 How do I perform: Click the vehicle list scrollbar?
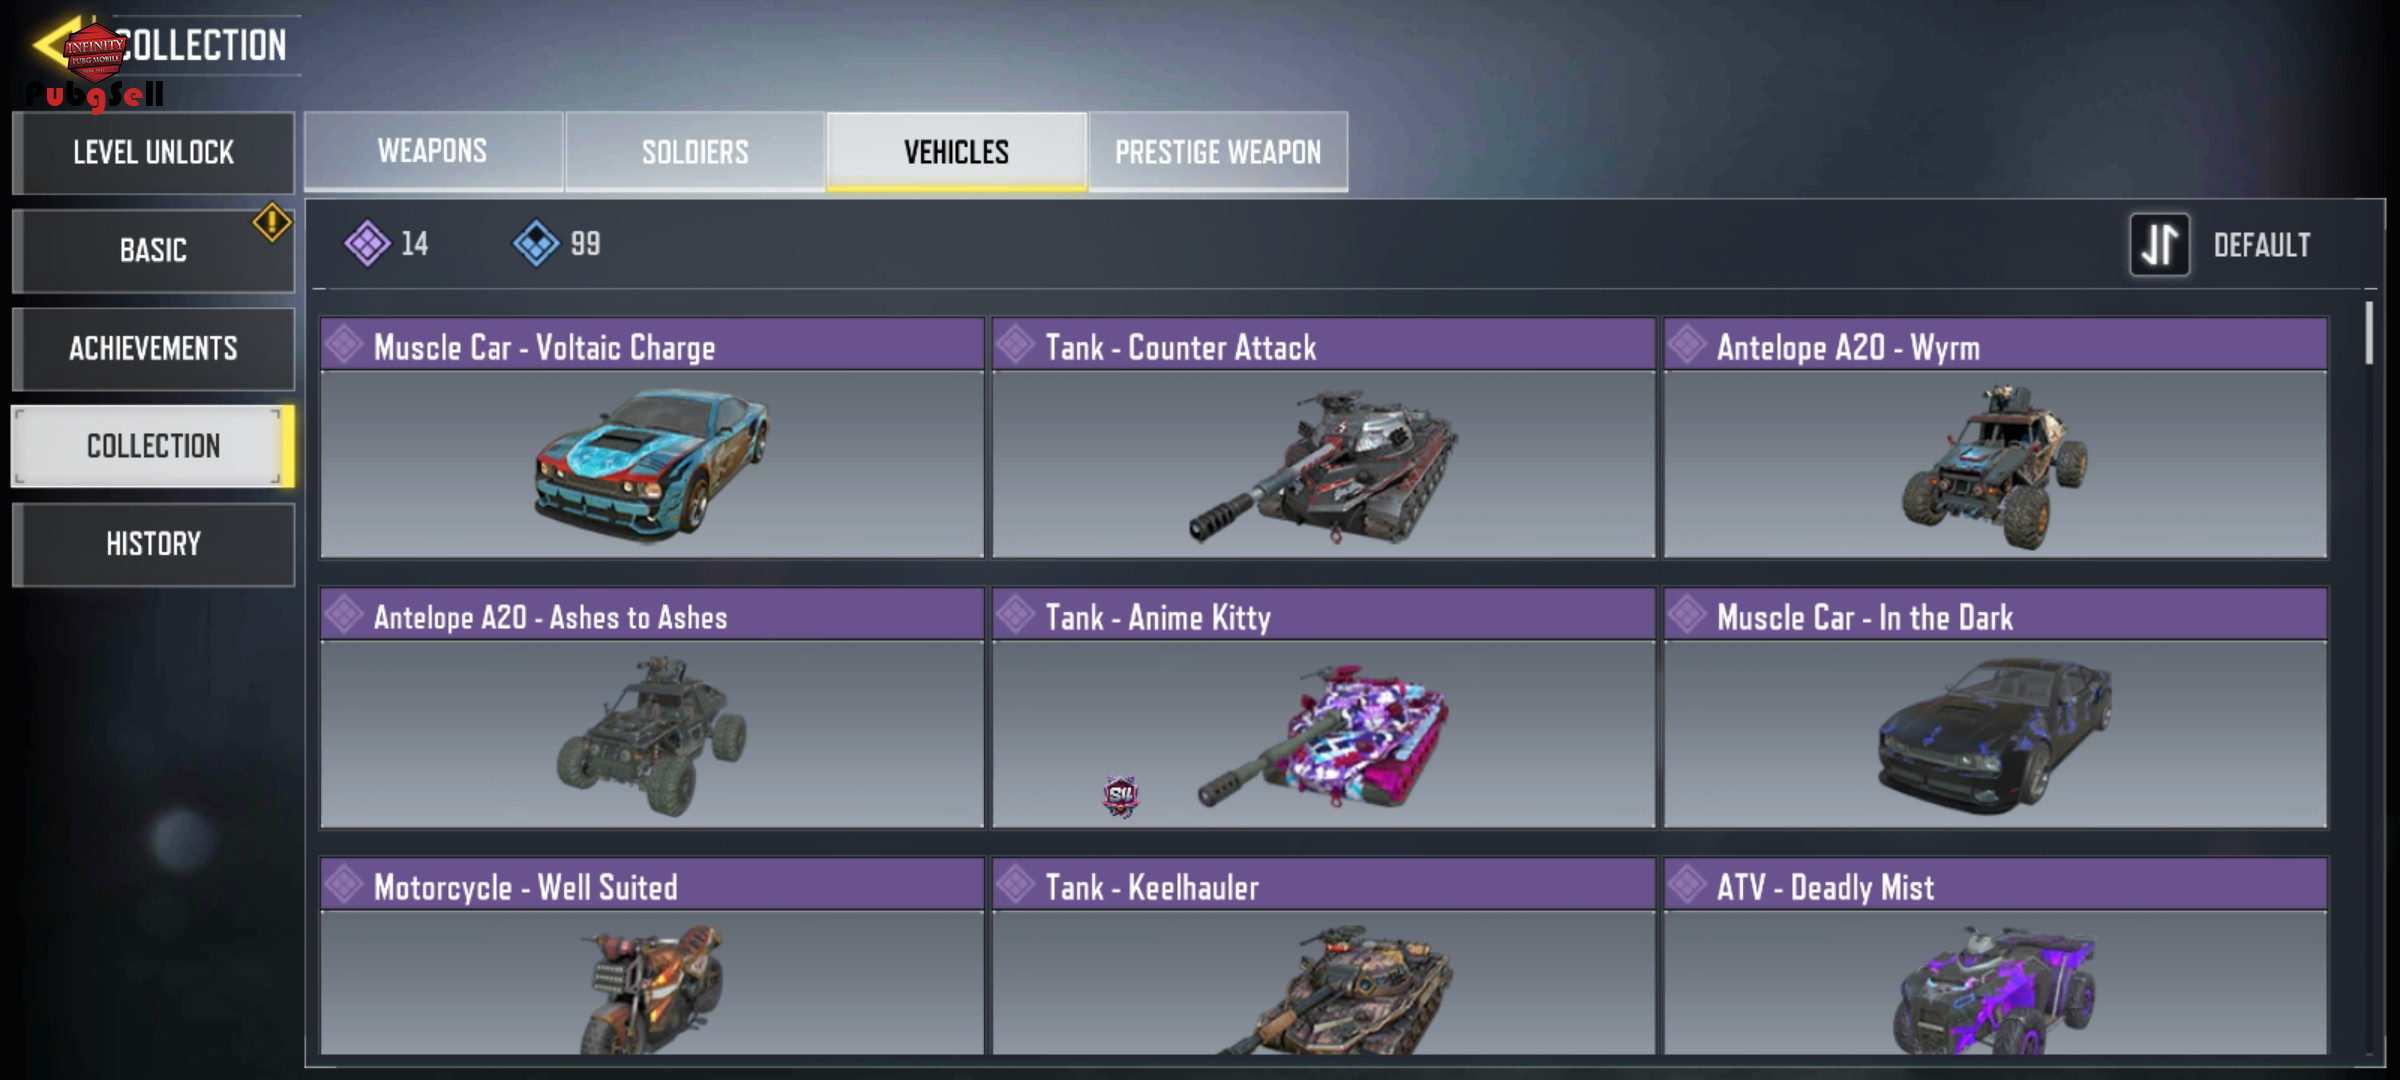[2369, 333]
